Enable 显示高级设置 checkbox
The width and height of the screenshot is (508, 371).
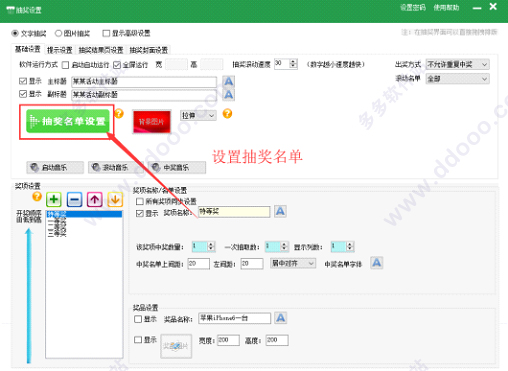click(106, 33)
